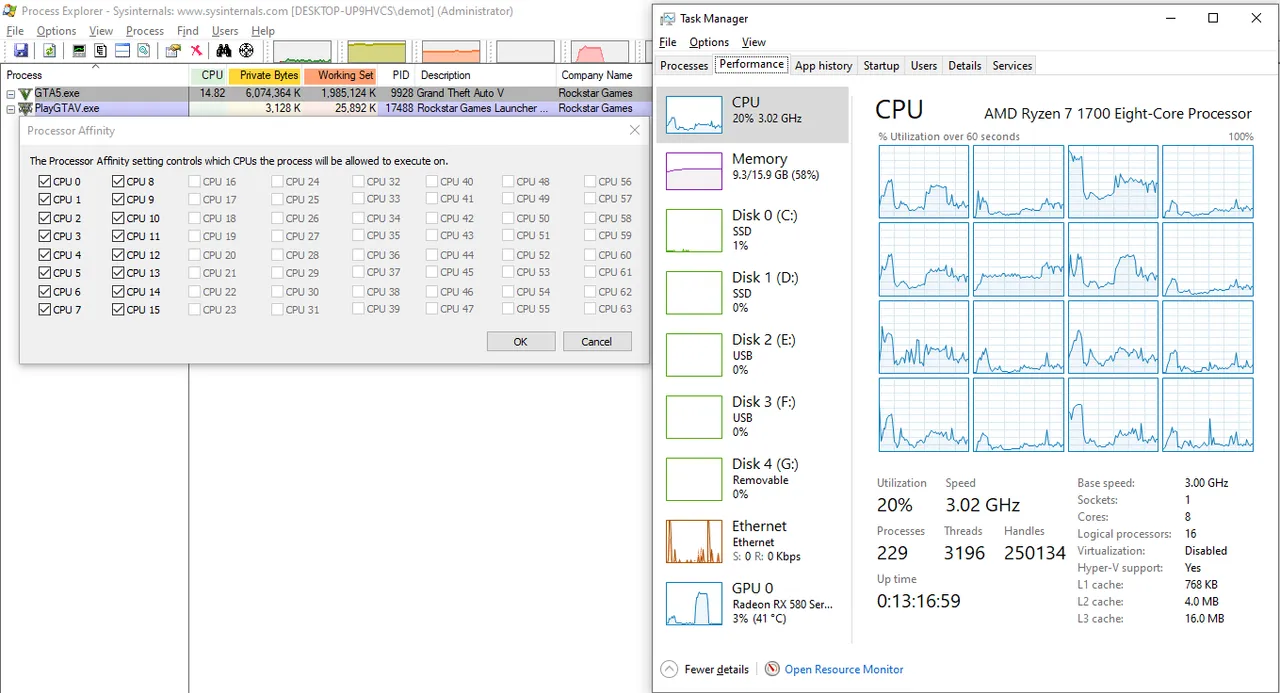Collapse Task Manager with Fewer details

(706, 669)
